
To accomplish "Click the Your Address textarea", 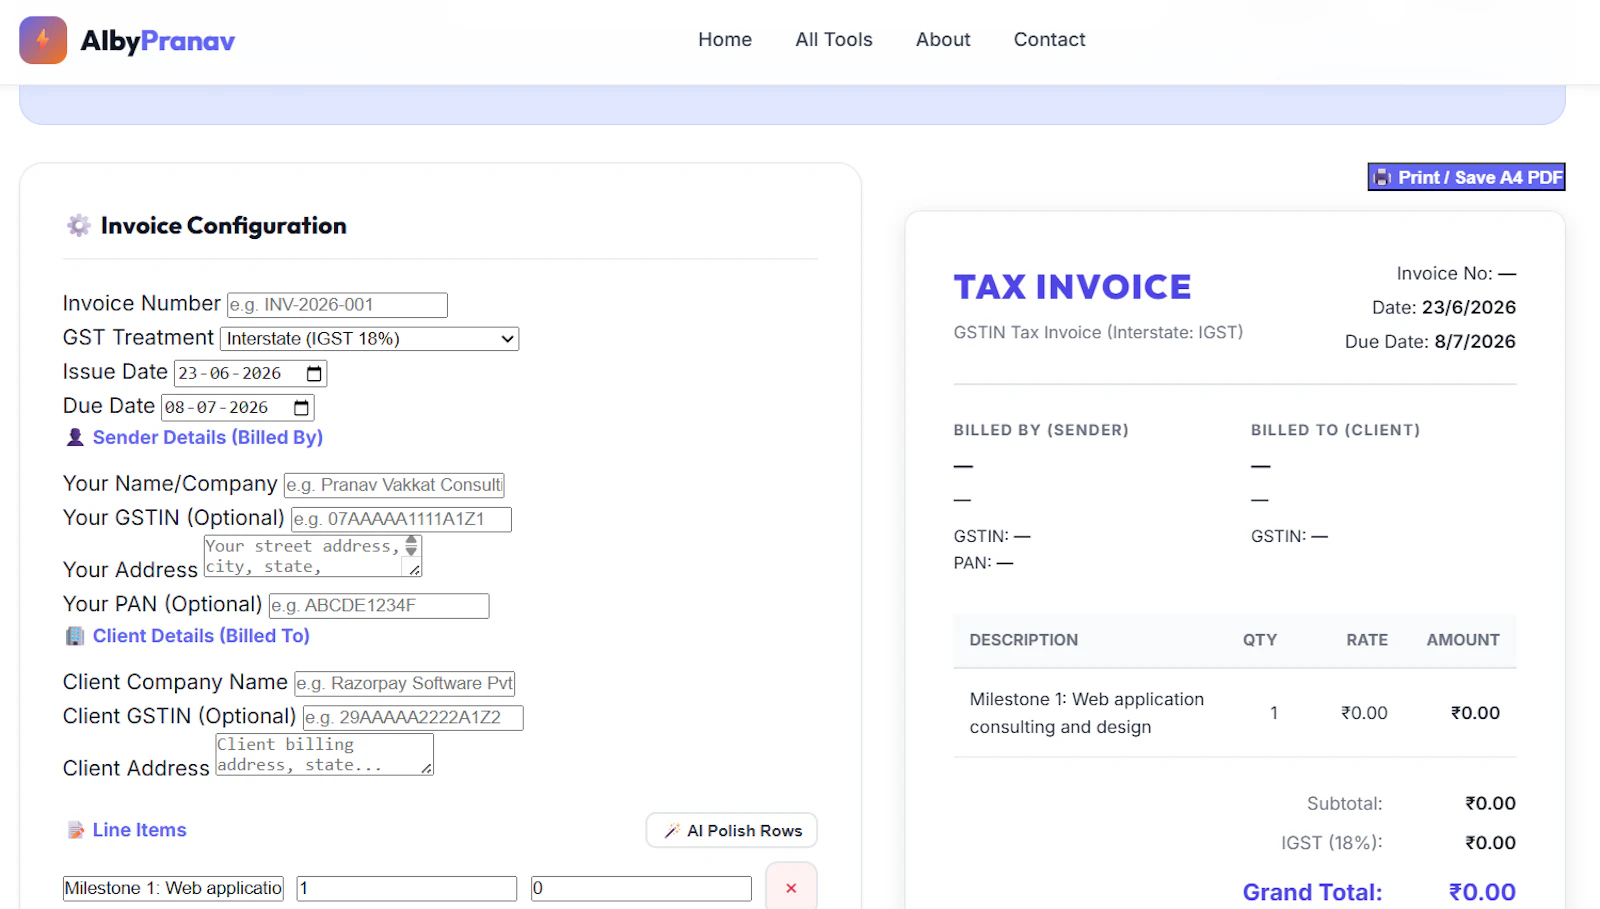I will tap(312, 556).
